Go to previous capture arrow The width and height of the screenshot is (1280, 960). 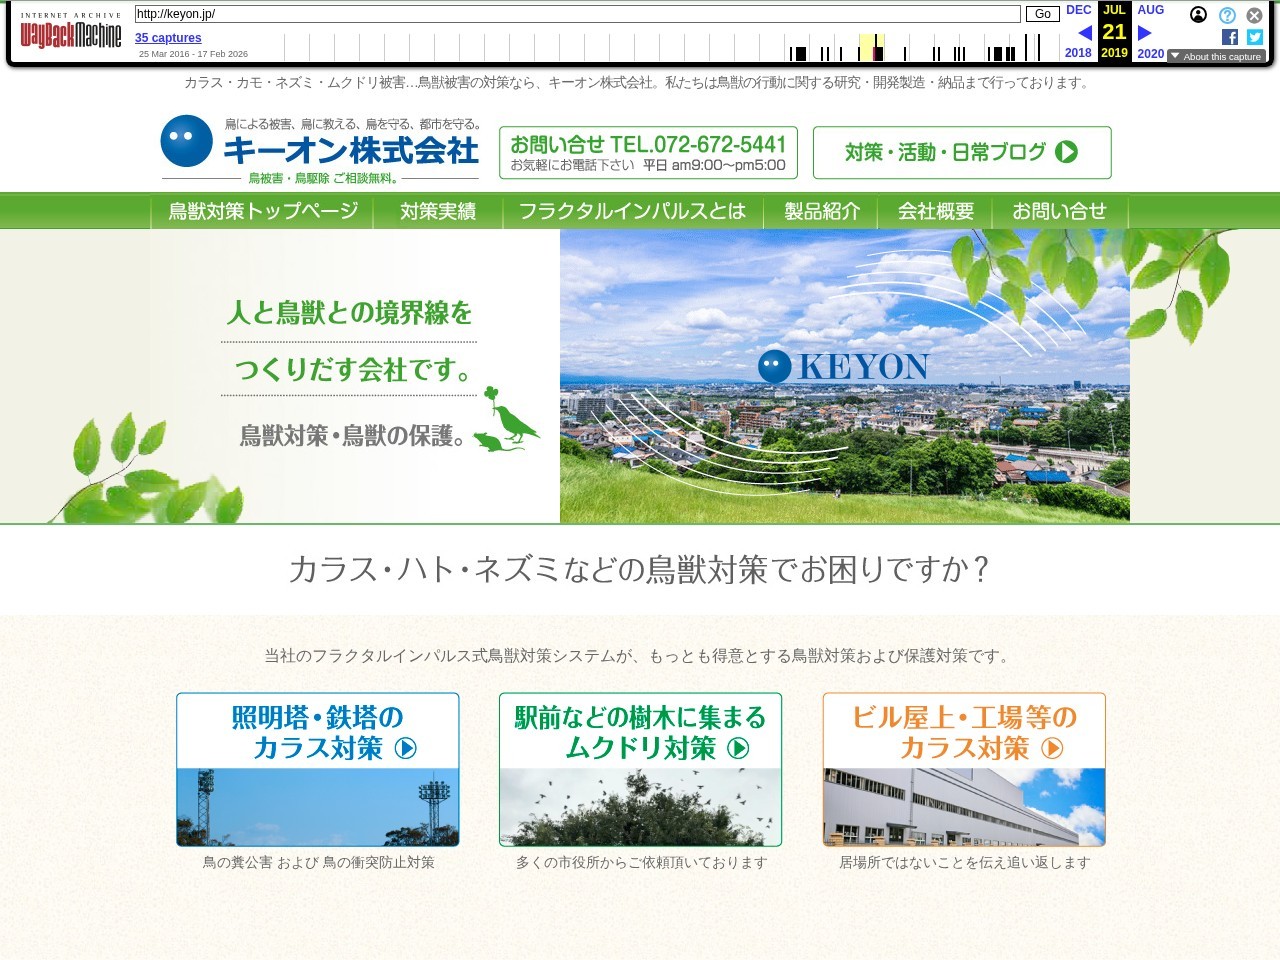1084,33
